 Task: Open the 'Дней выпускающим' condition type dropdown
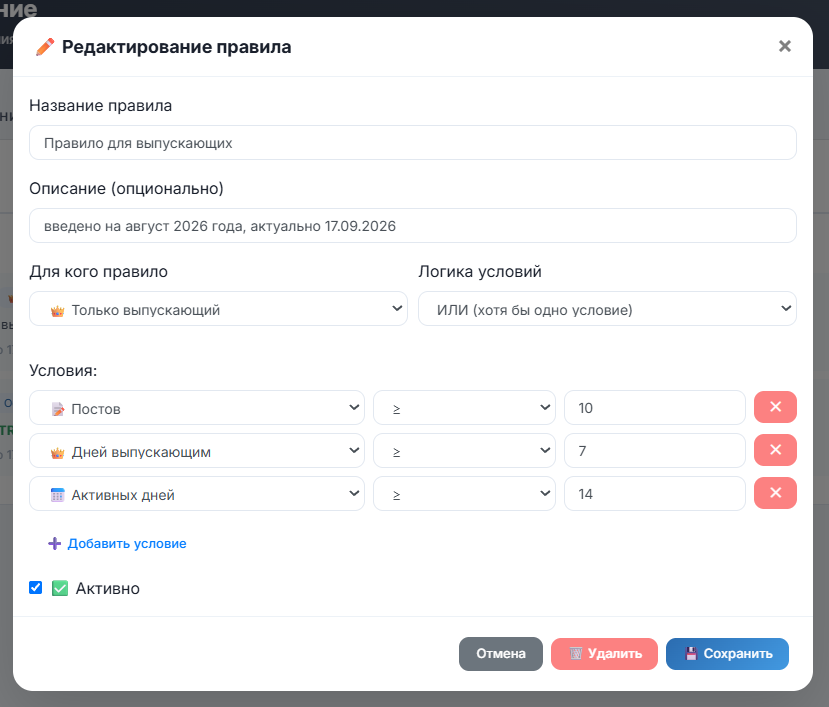(197, 451)
